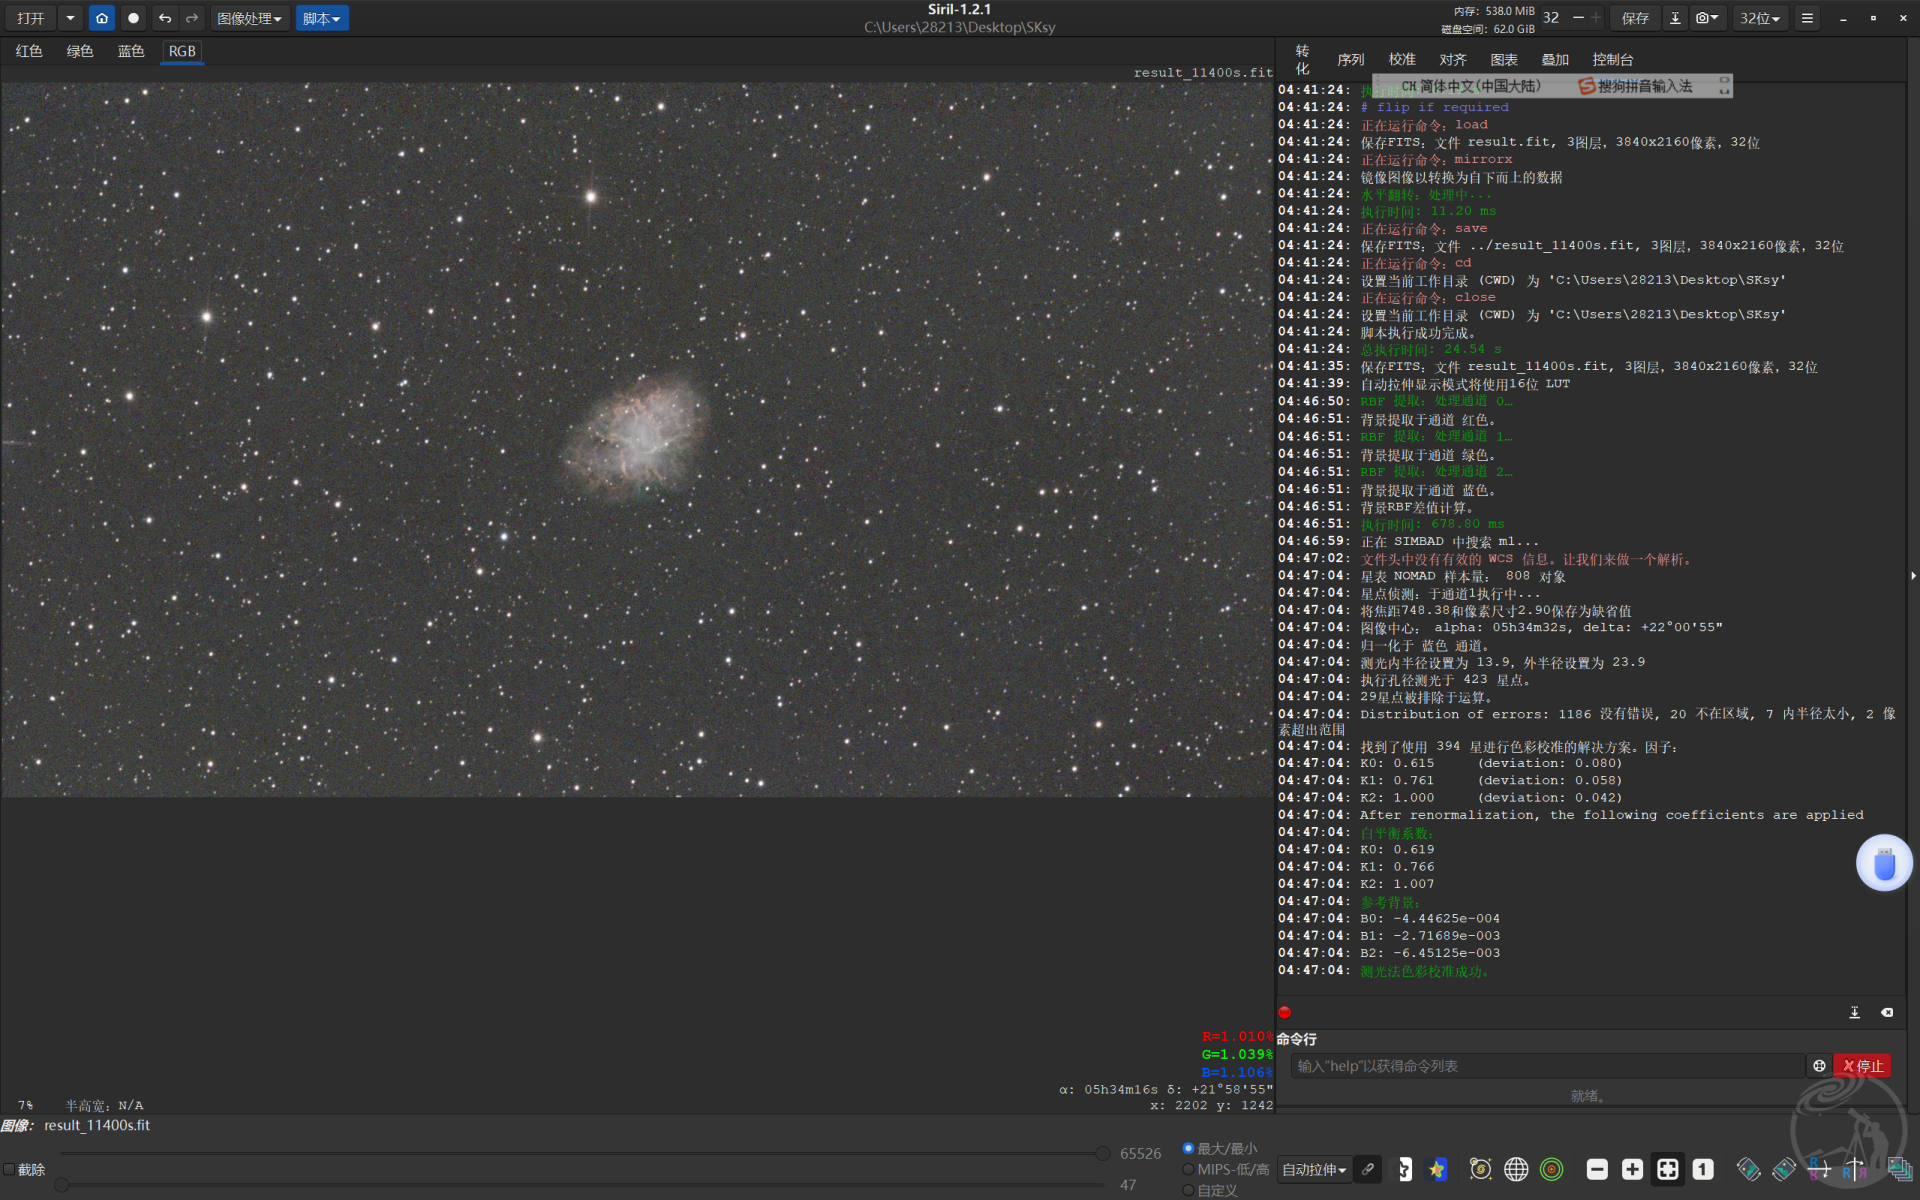Clear the console log icon
The height and width of the screenshot is (1200, 1920).
point(1887,1012)
